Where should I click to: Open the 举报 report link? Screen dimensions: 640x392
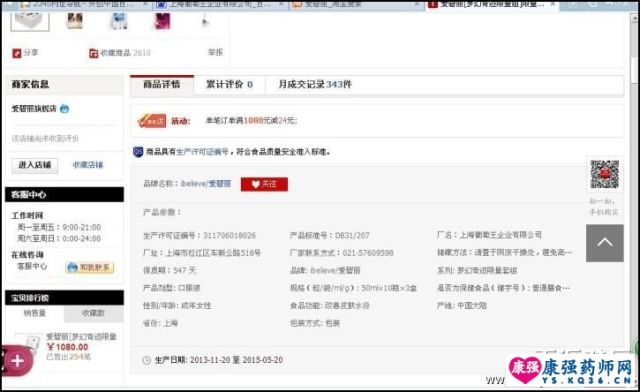[x=215, y=52]
